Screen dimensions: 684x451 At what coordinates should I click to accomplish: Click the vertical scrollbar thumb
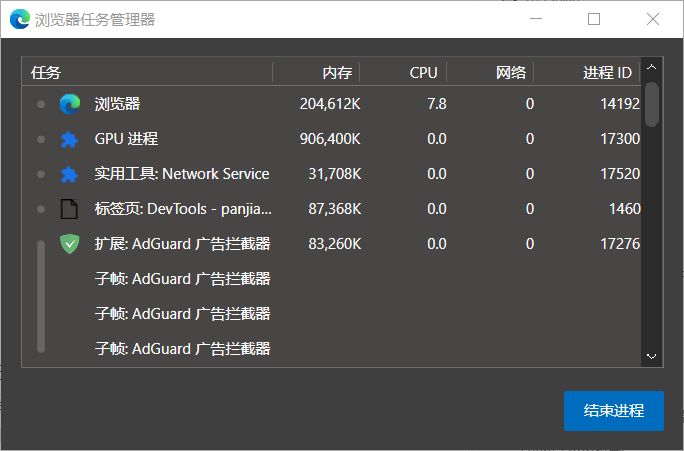click(x=652, y=104)
